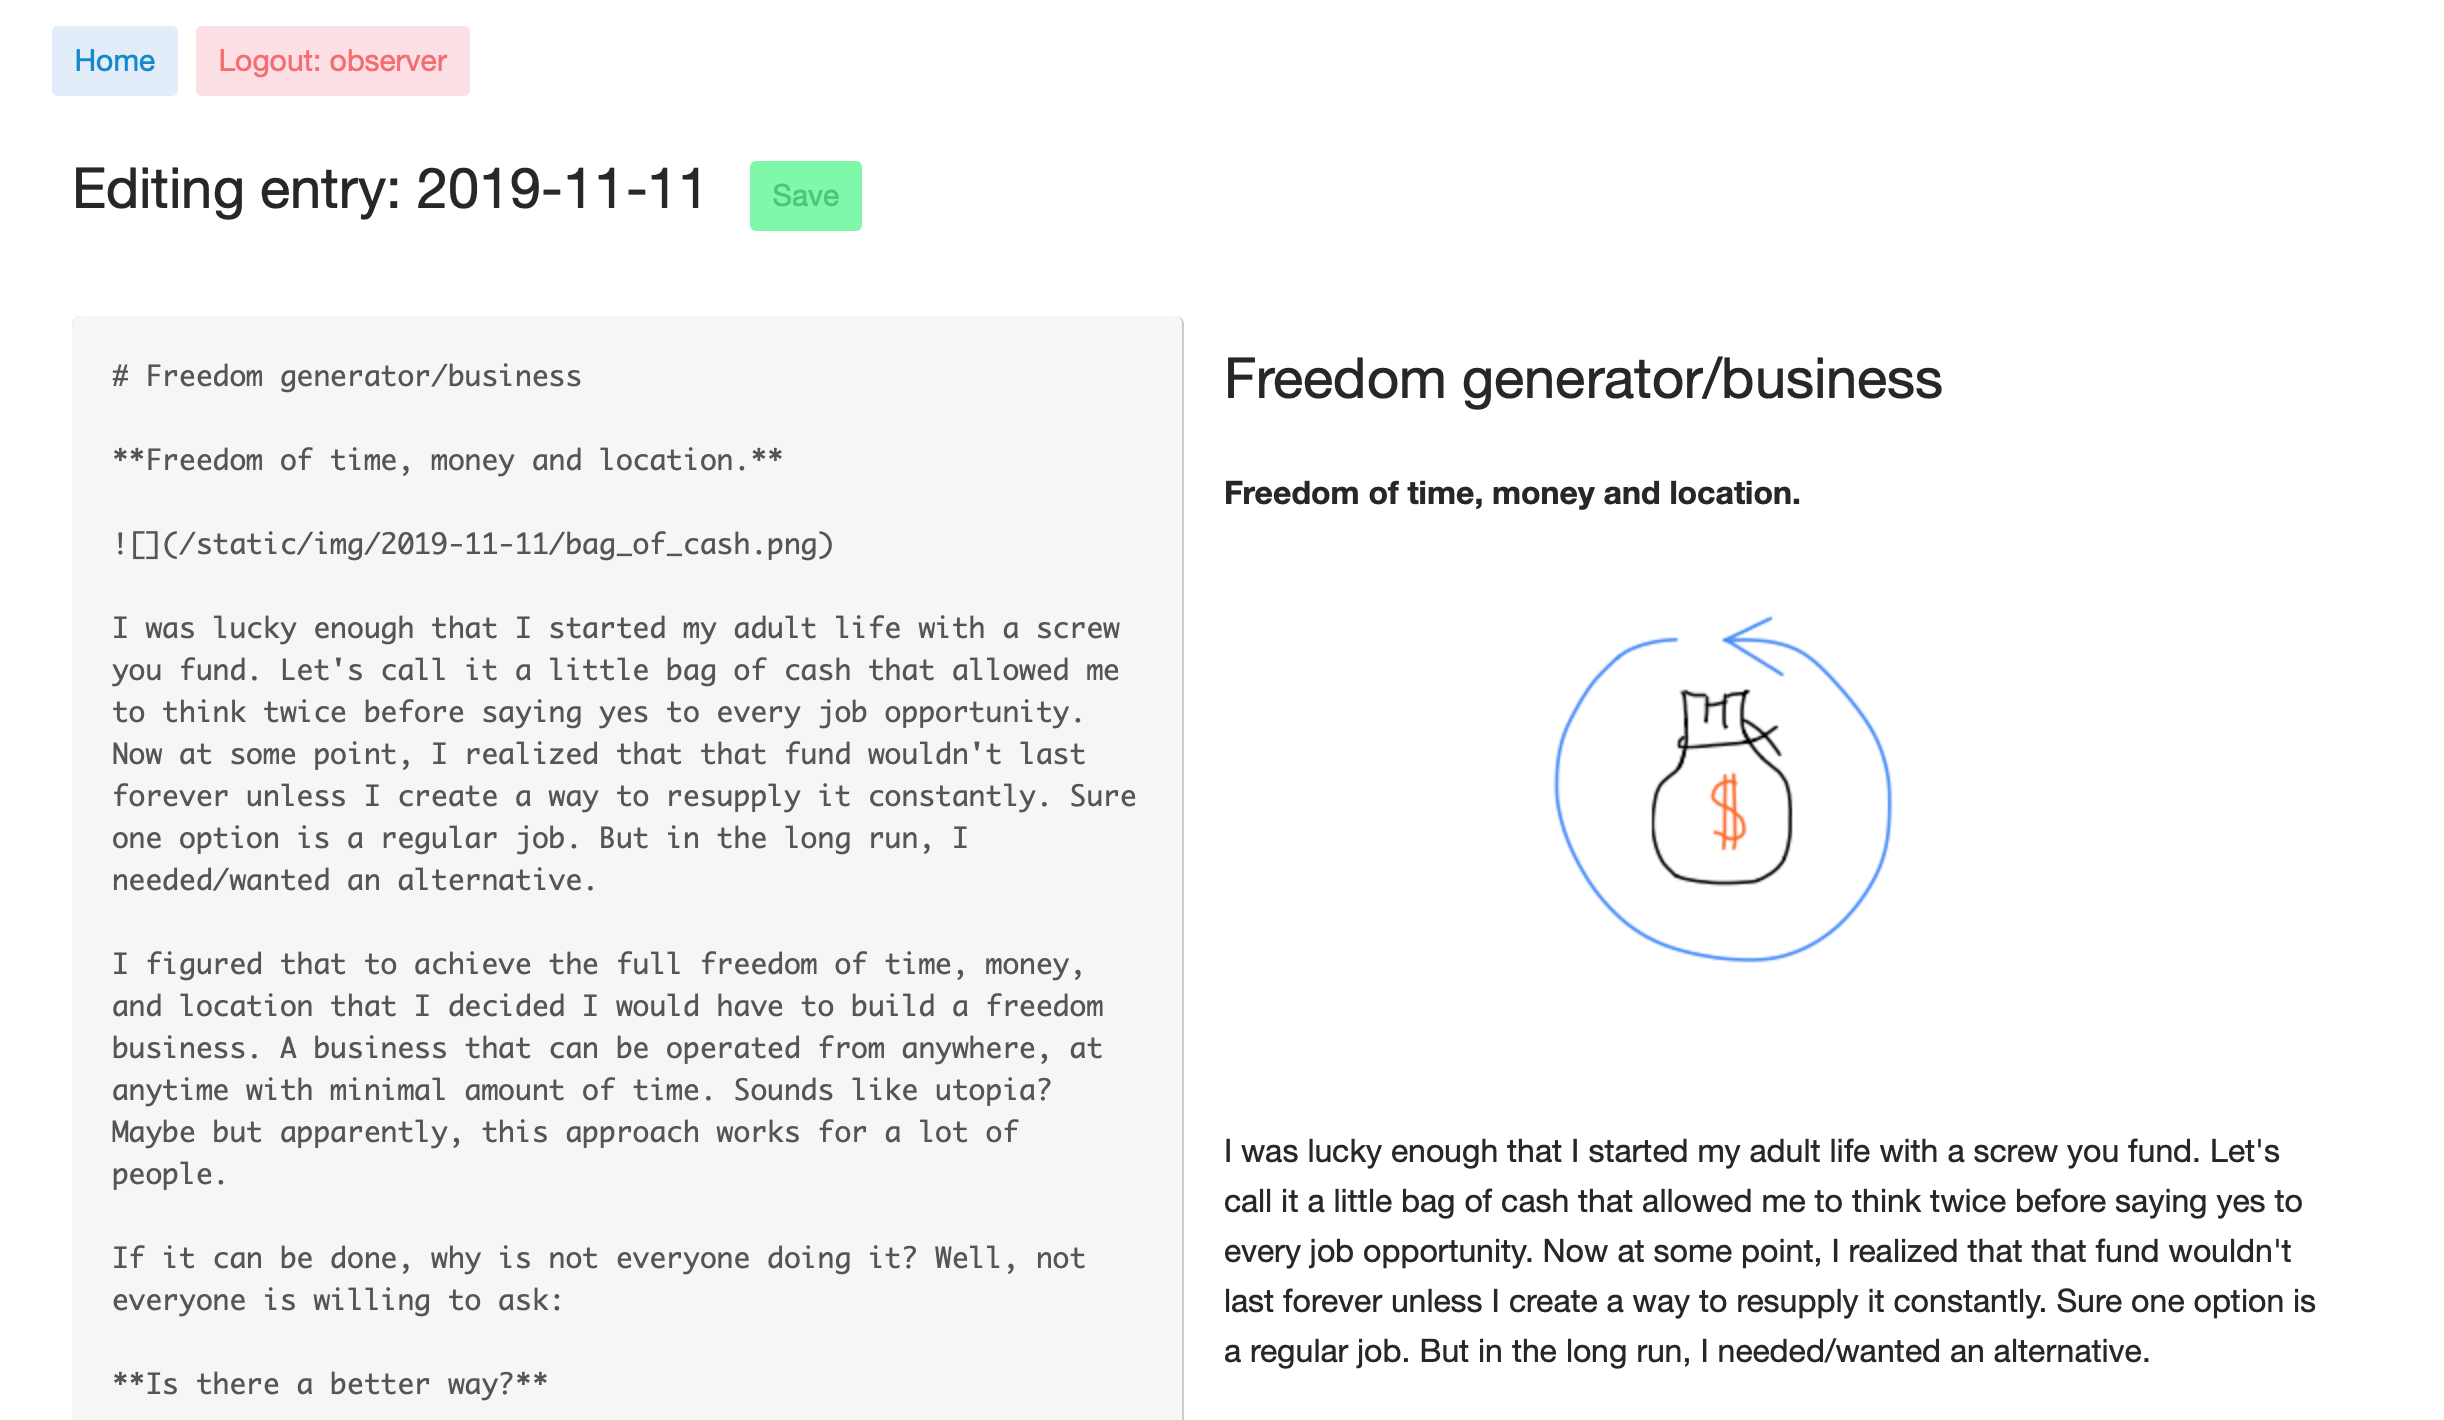Click the bold preview text about freedom of time
The width and height of the screenshot is (2444, 1420).
tap(1511, 494)
